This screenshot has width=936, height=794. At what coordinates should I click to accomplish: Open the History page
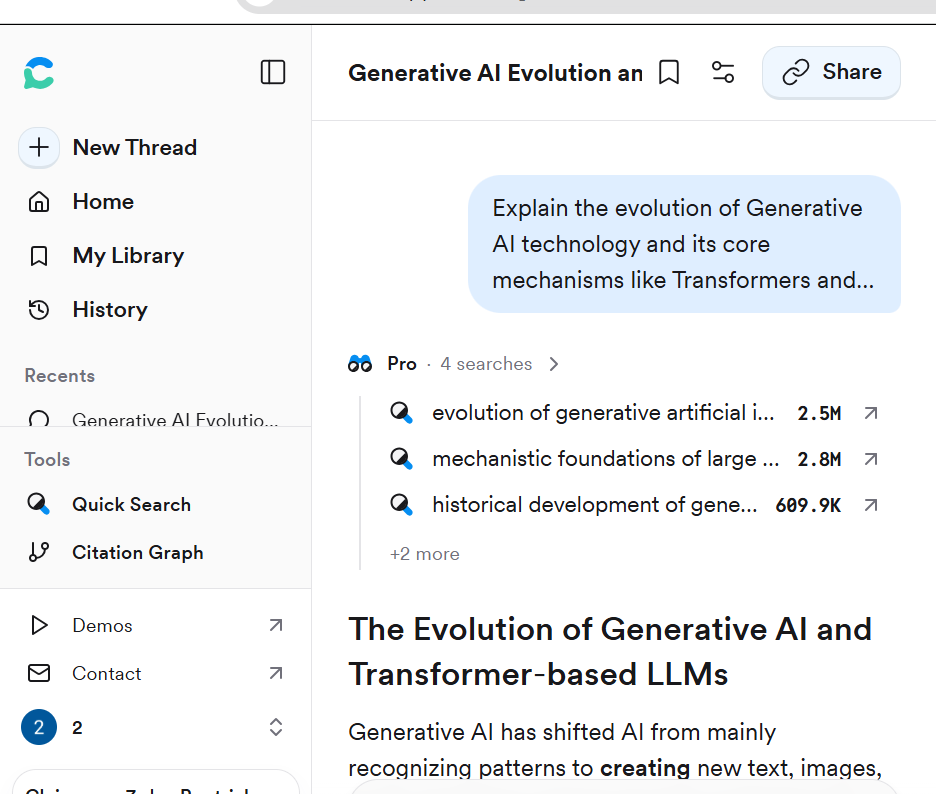(109, 310)
